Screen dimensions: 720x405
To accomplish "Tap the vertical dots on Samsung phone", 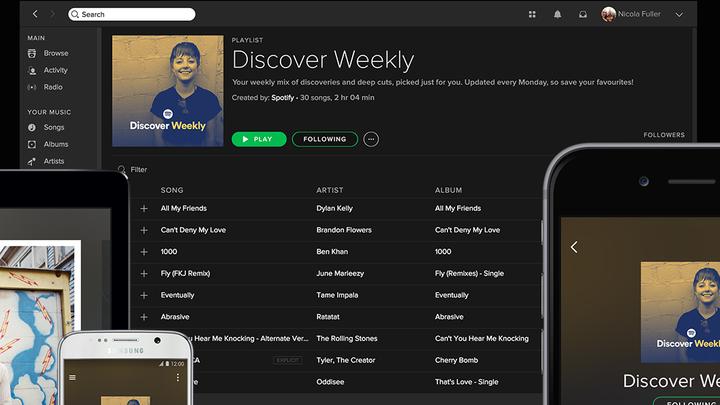I will tap(178, 377).
